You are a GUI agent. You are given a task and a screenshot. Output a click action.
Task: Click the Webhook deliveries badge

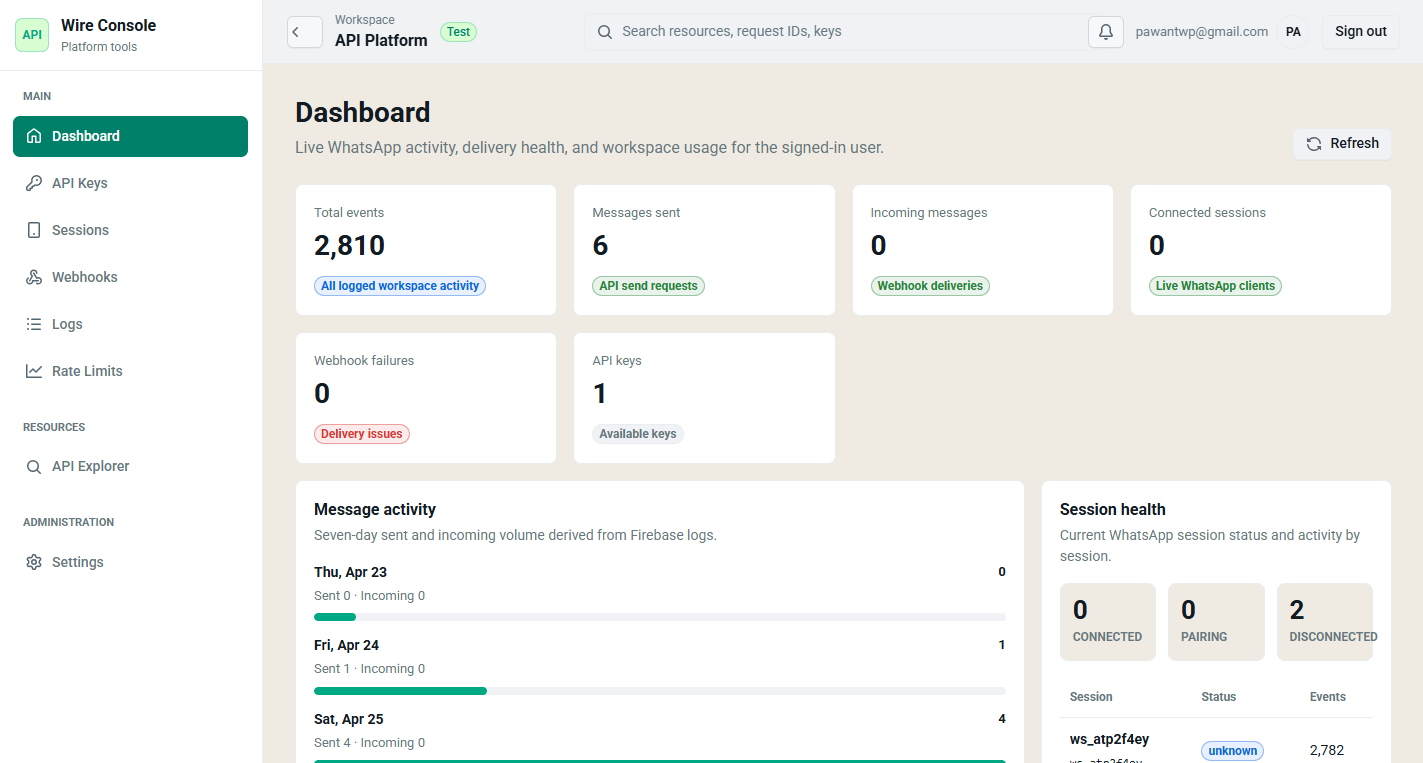(930, 286)
